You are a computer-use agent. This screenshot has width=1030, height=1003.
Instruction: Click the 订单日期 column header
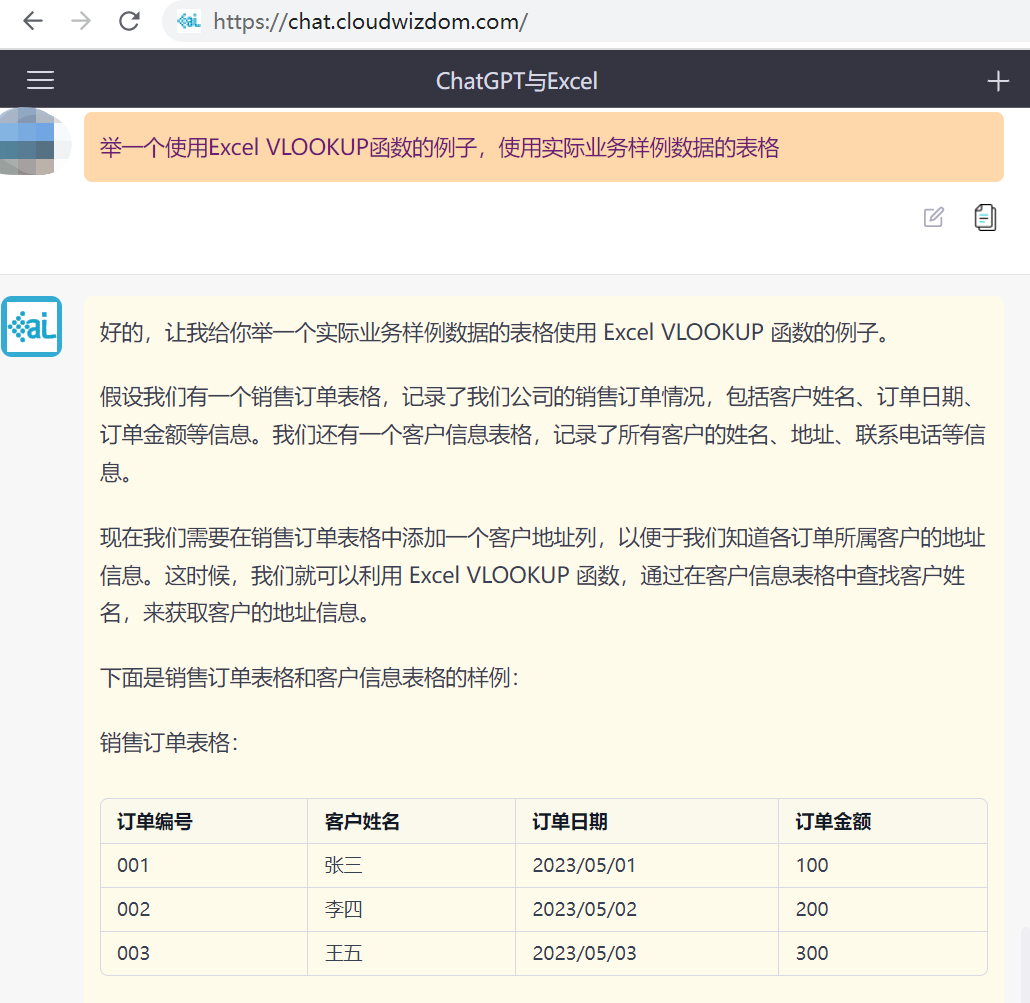coord(647,822)
